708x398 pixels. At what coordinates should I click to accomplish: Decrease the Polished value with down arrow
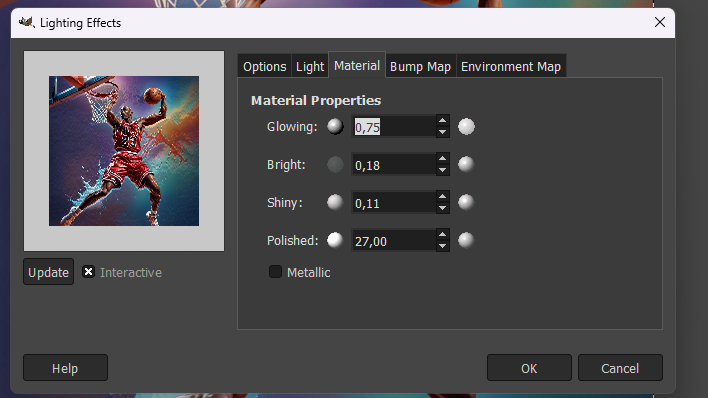click(x=442, y=246)
